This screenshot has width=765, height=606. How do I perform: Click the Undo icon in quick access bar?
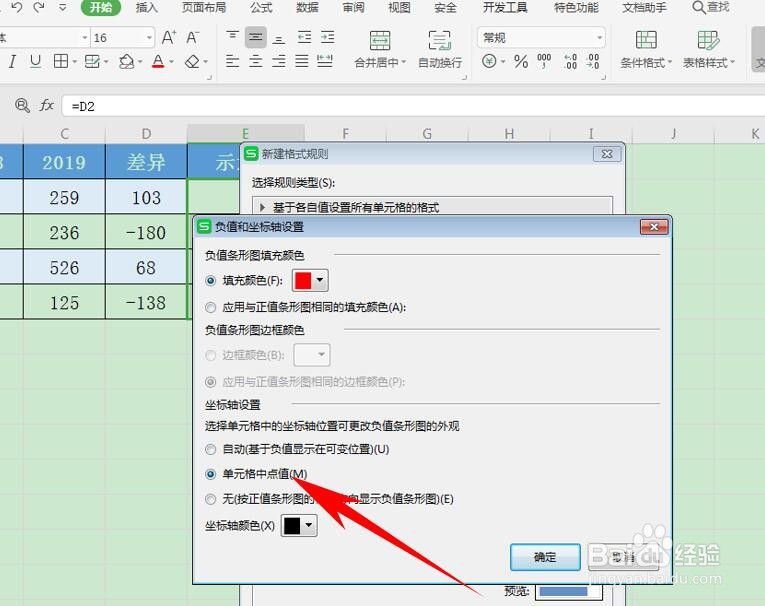17,7
